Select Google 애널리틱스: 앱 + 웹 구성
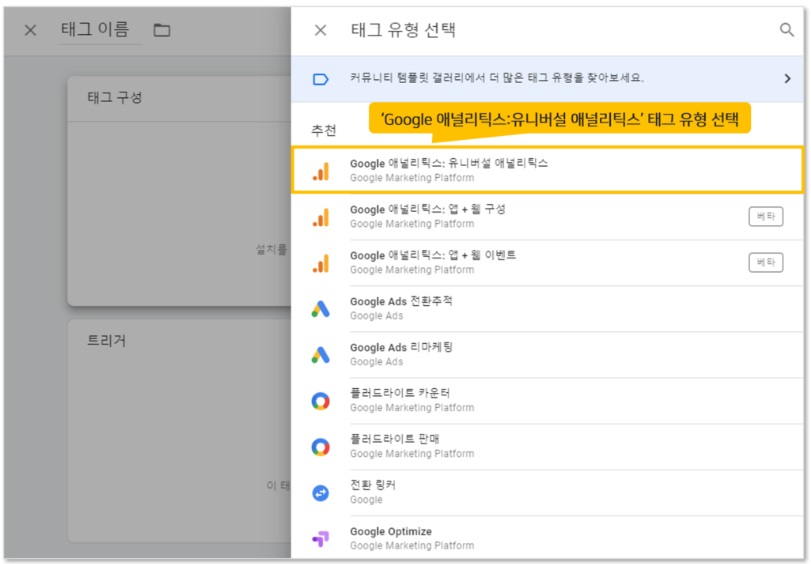811x564 pixels. [547, 216]
